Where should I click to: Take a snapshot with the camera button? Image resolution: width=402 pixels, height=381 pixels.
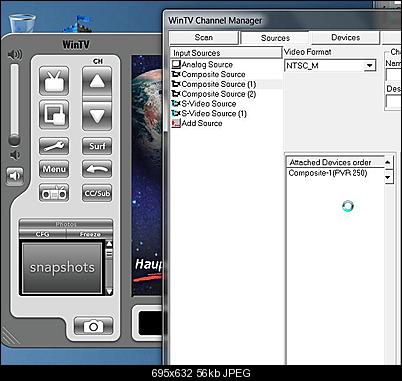(x=93, y=326)
